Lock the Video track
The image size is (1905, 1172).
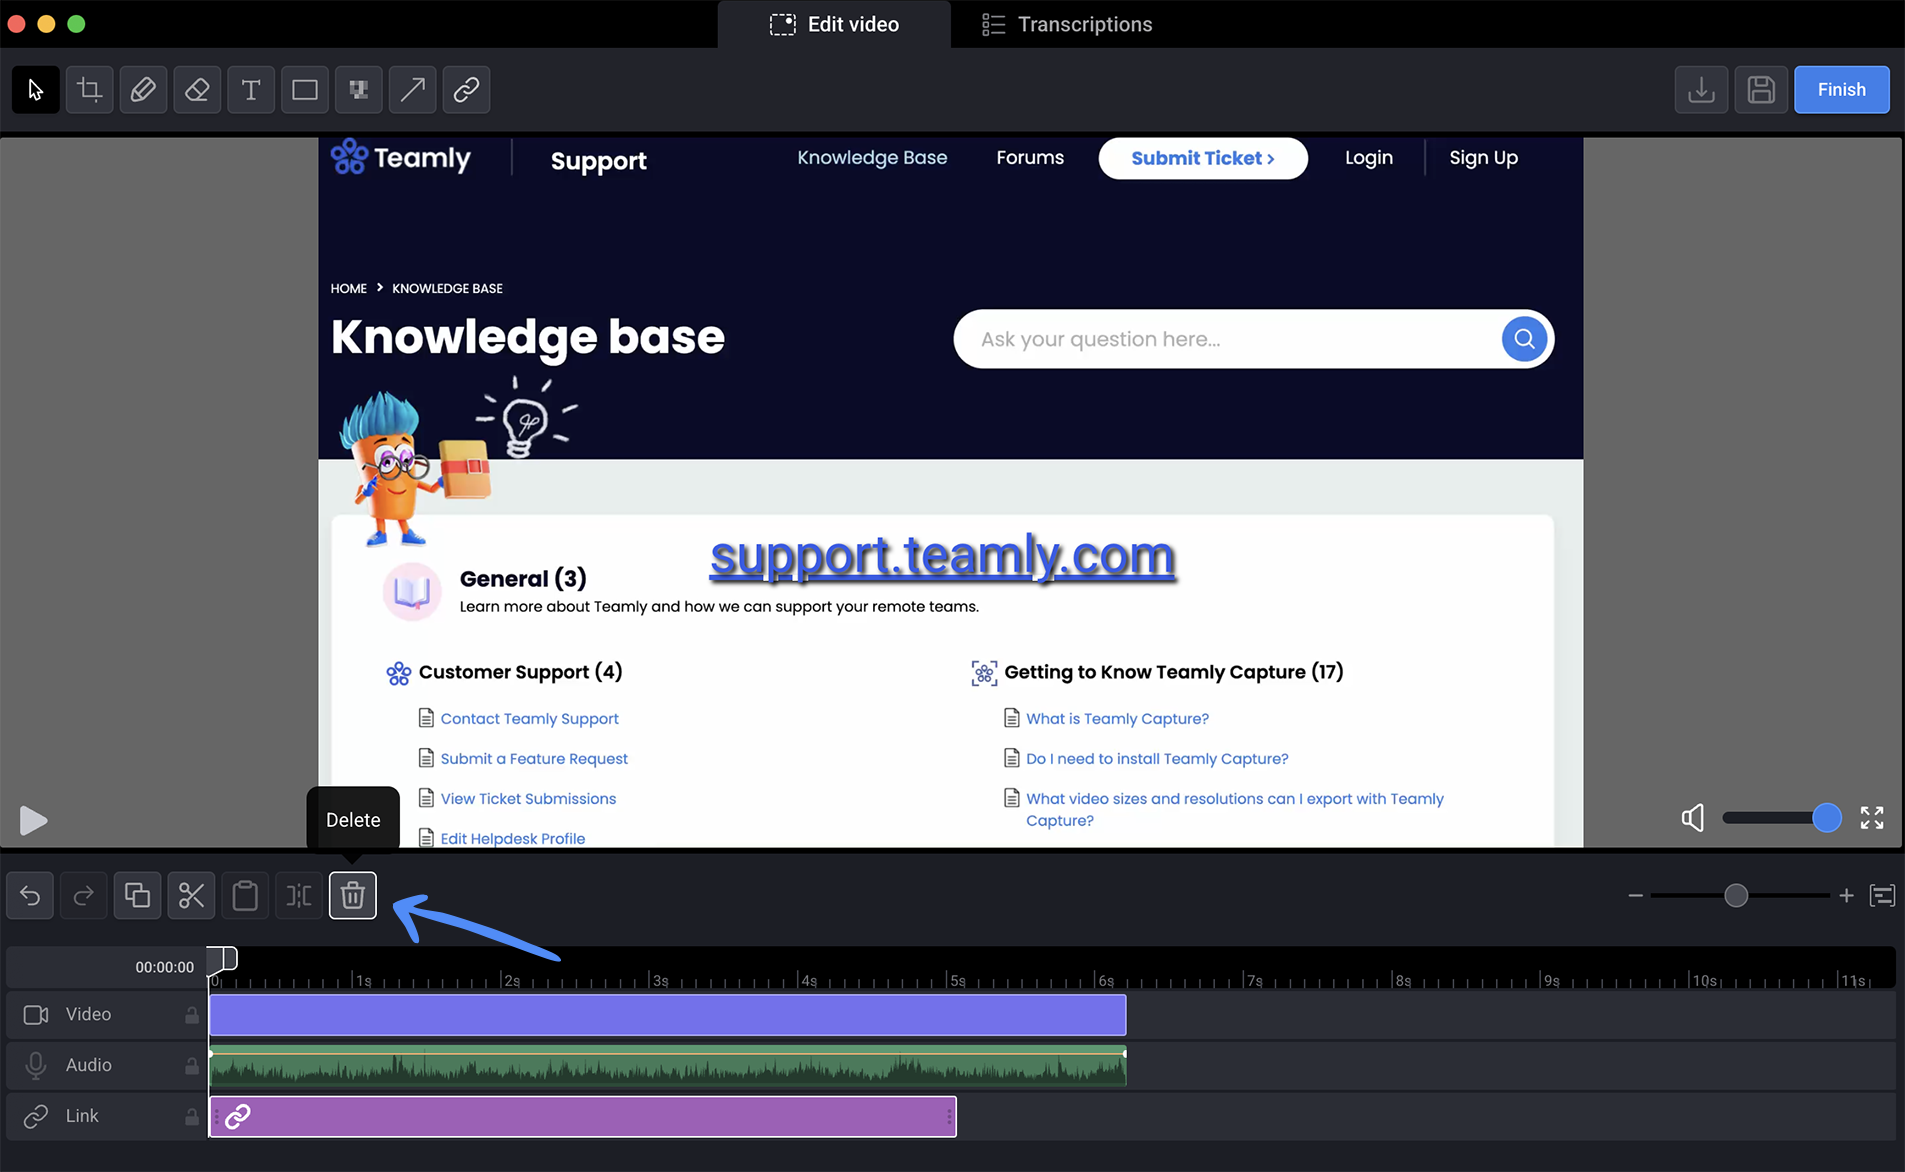191,1014
